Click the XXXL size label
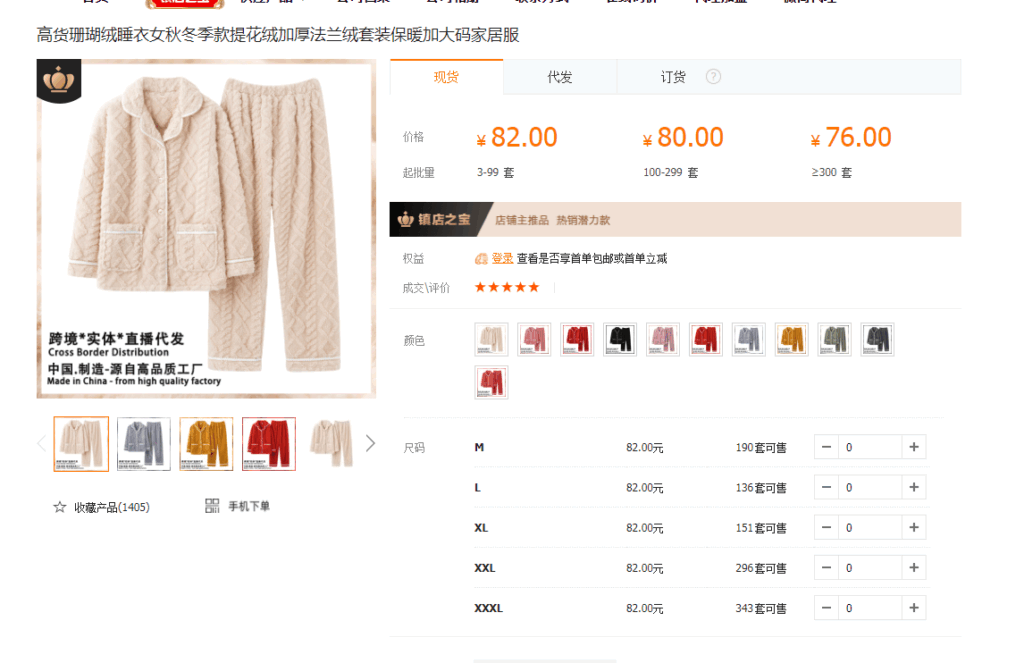This screenshot has width=1024, height=663. coord(488,608)
